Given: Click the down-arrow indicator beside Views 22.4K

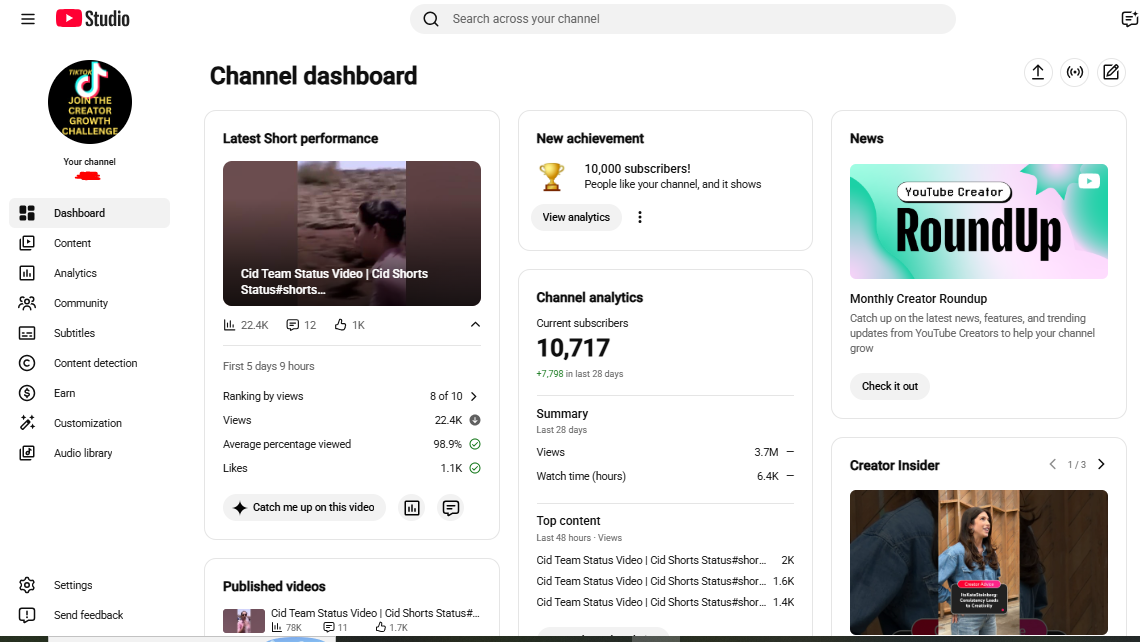Looking at the screenshot, I should [475, 420].
